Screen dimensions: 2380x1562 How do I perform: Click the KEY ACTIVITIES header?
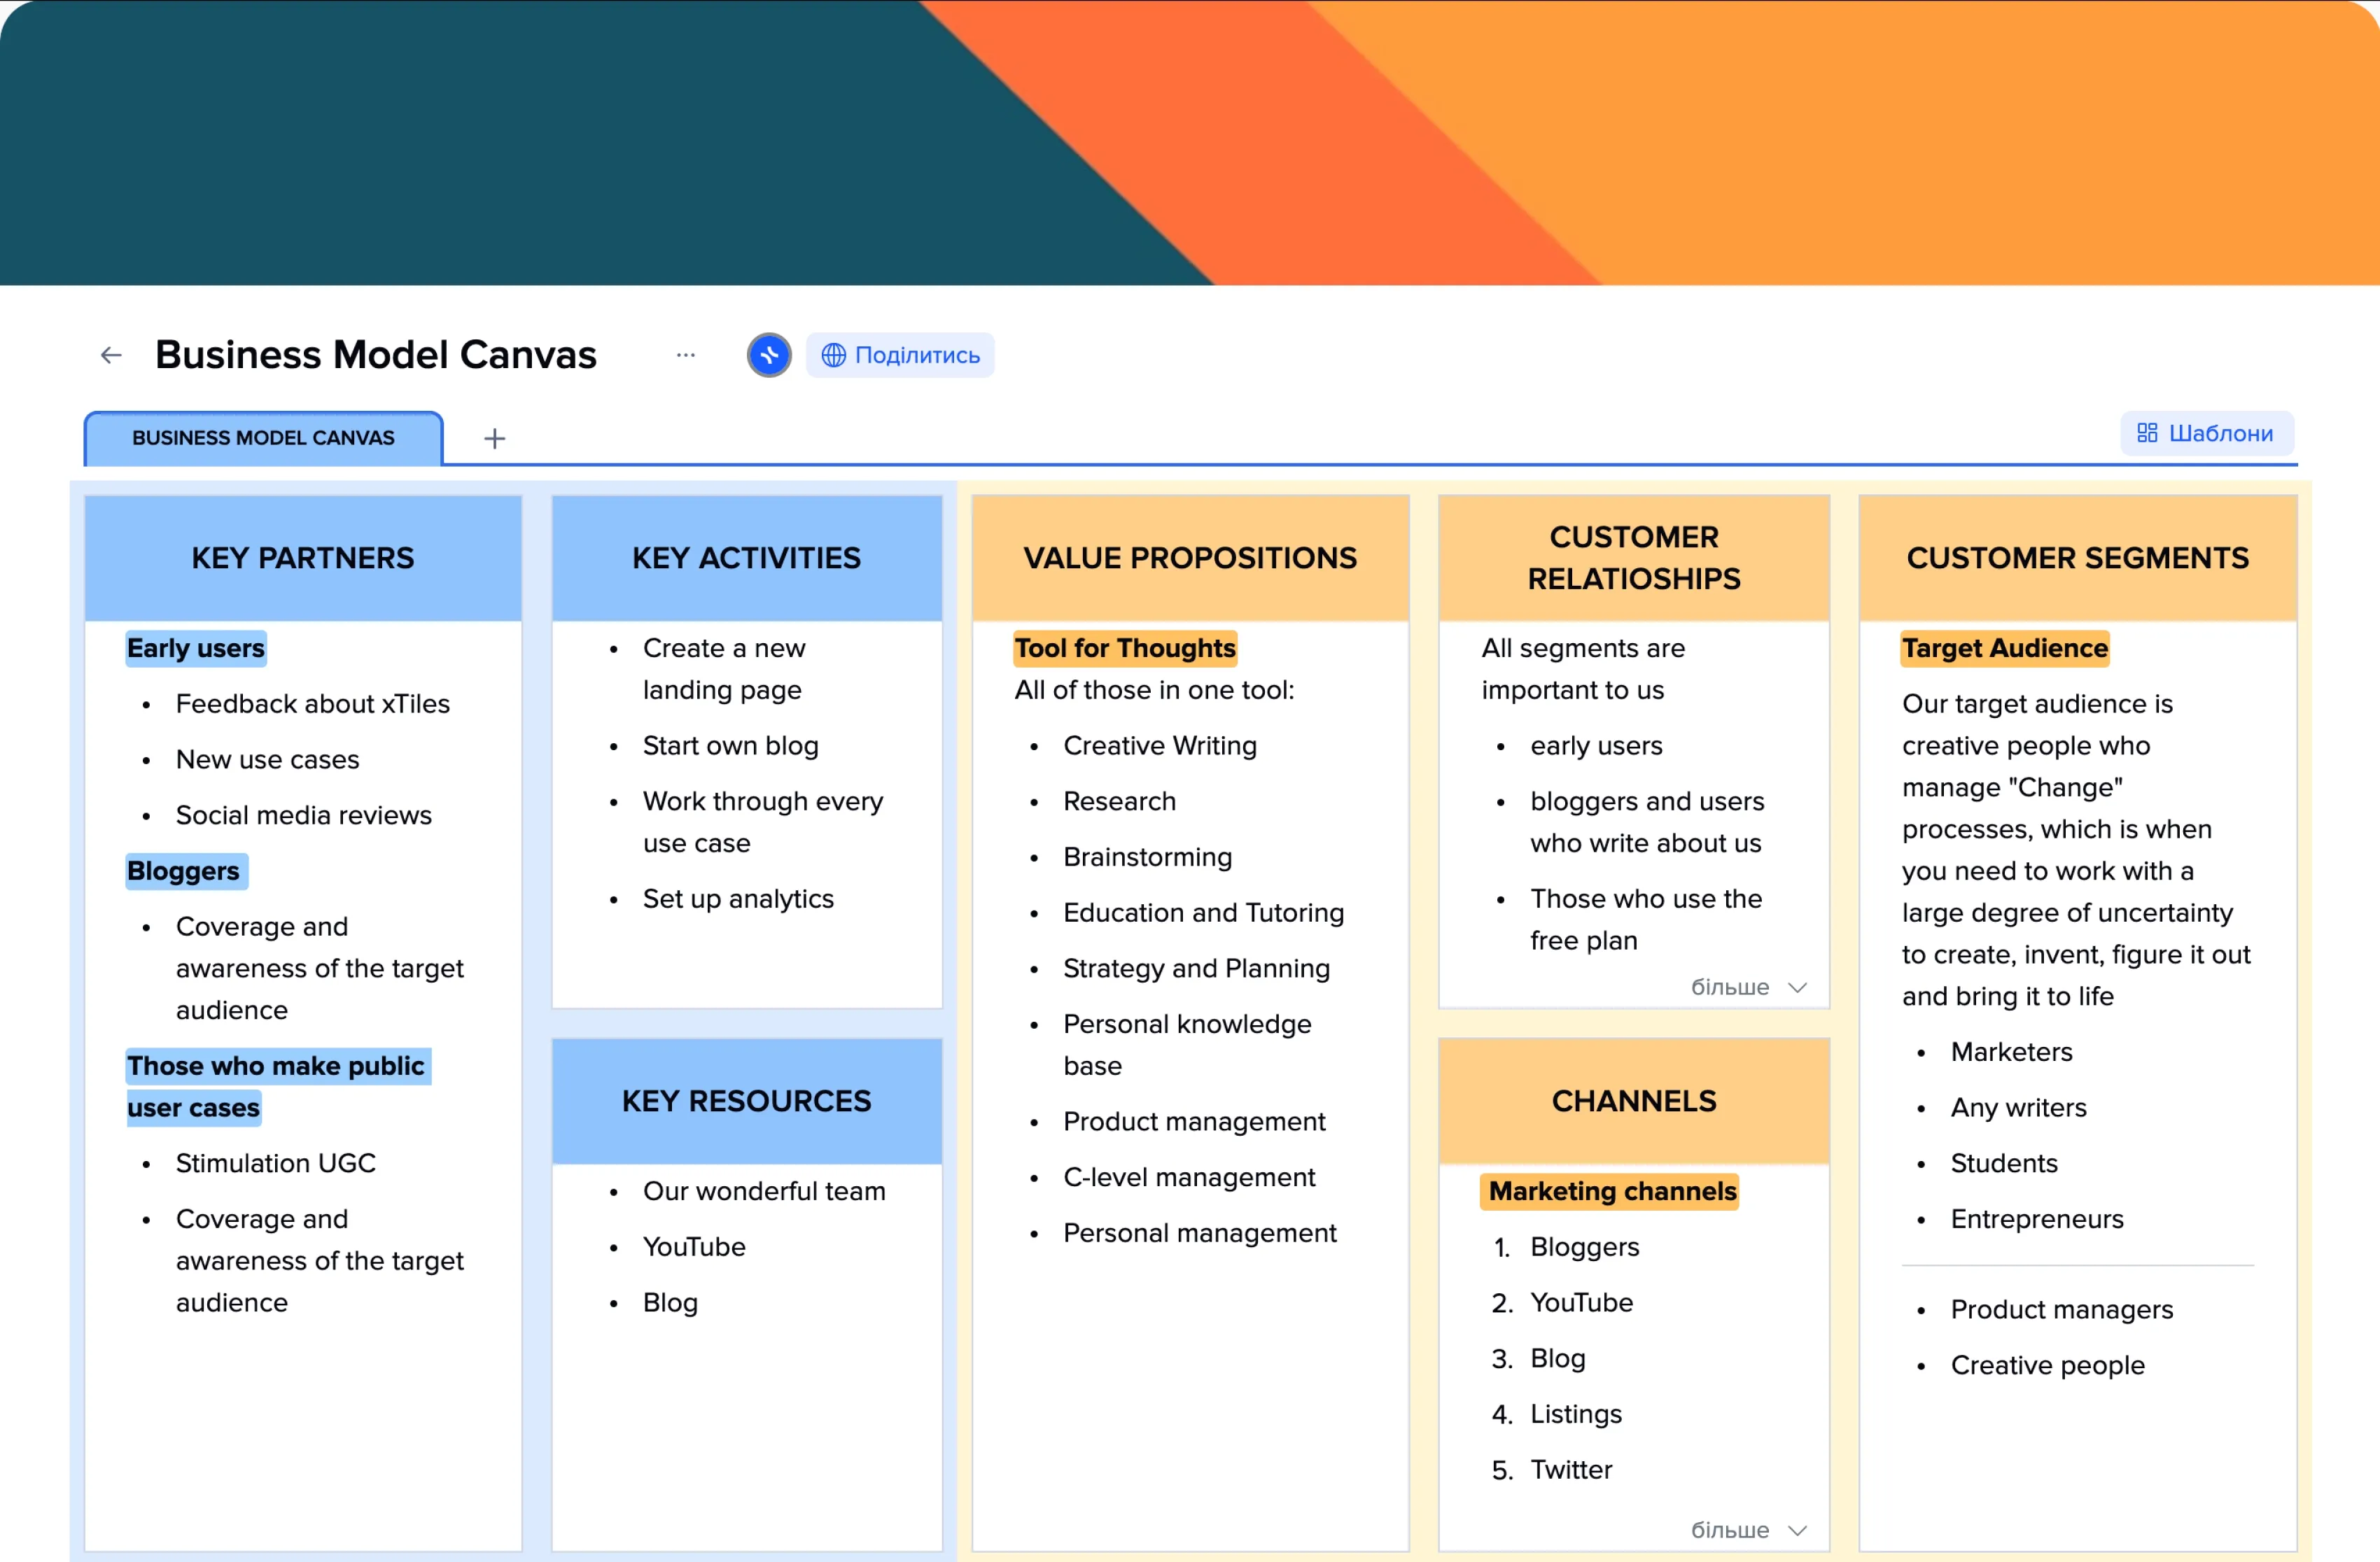pos(746,558)
